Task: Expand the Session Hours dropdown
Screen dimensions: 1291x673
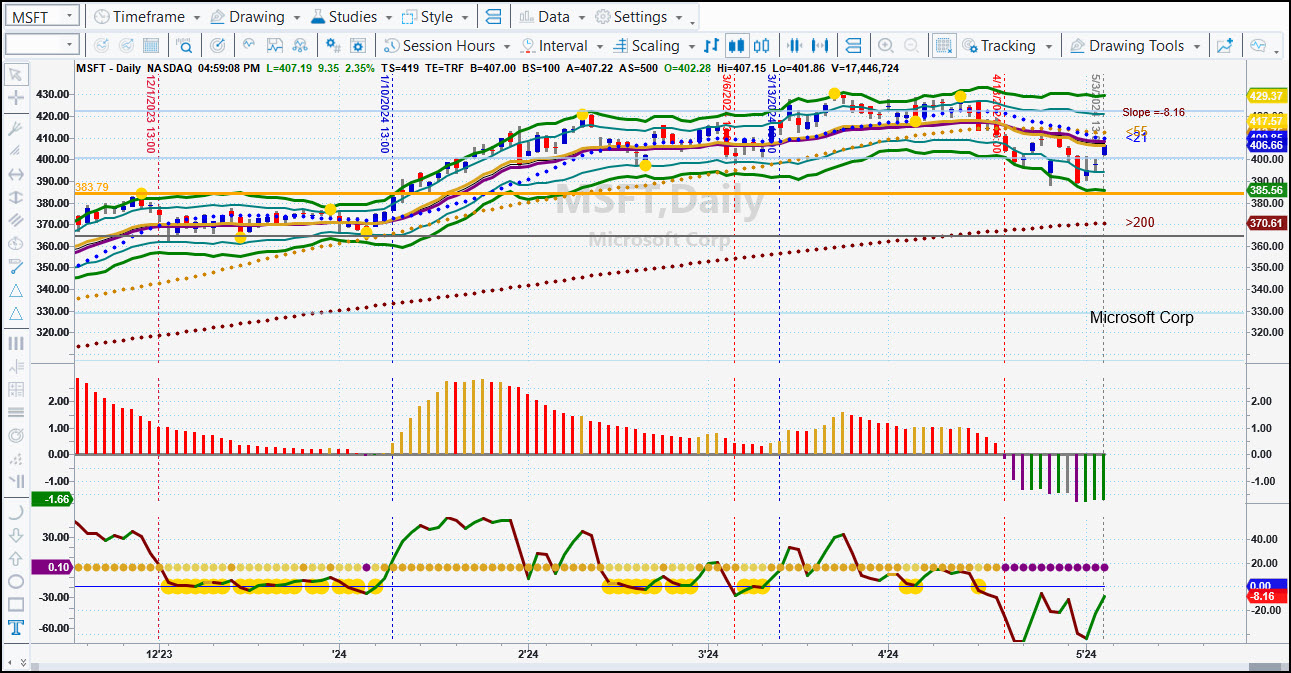Action: coord(448,46)
